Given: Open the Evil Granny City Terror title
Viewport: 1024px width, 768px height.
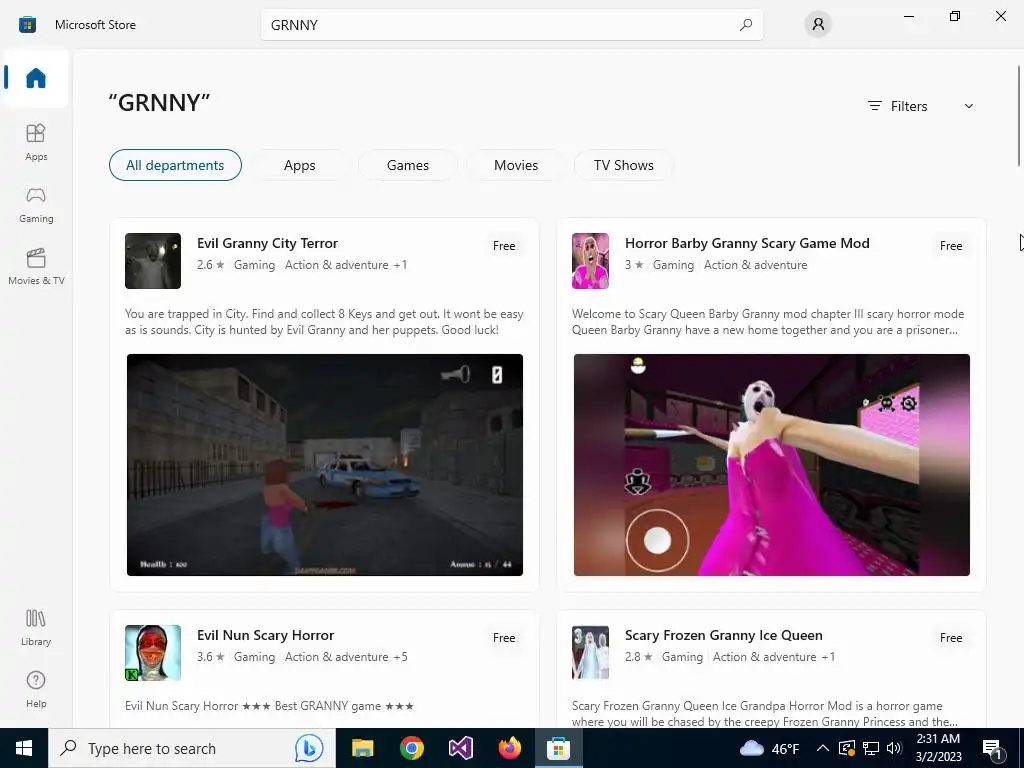Looking at the screenshot, I should [x=267, y=243].
